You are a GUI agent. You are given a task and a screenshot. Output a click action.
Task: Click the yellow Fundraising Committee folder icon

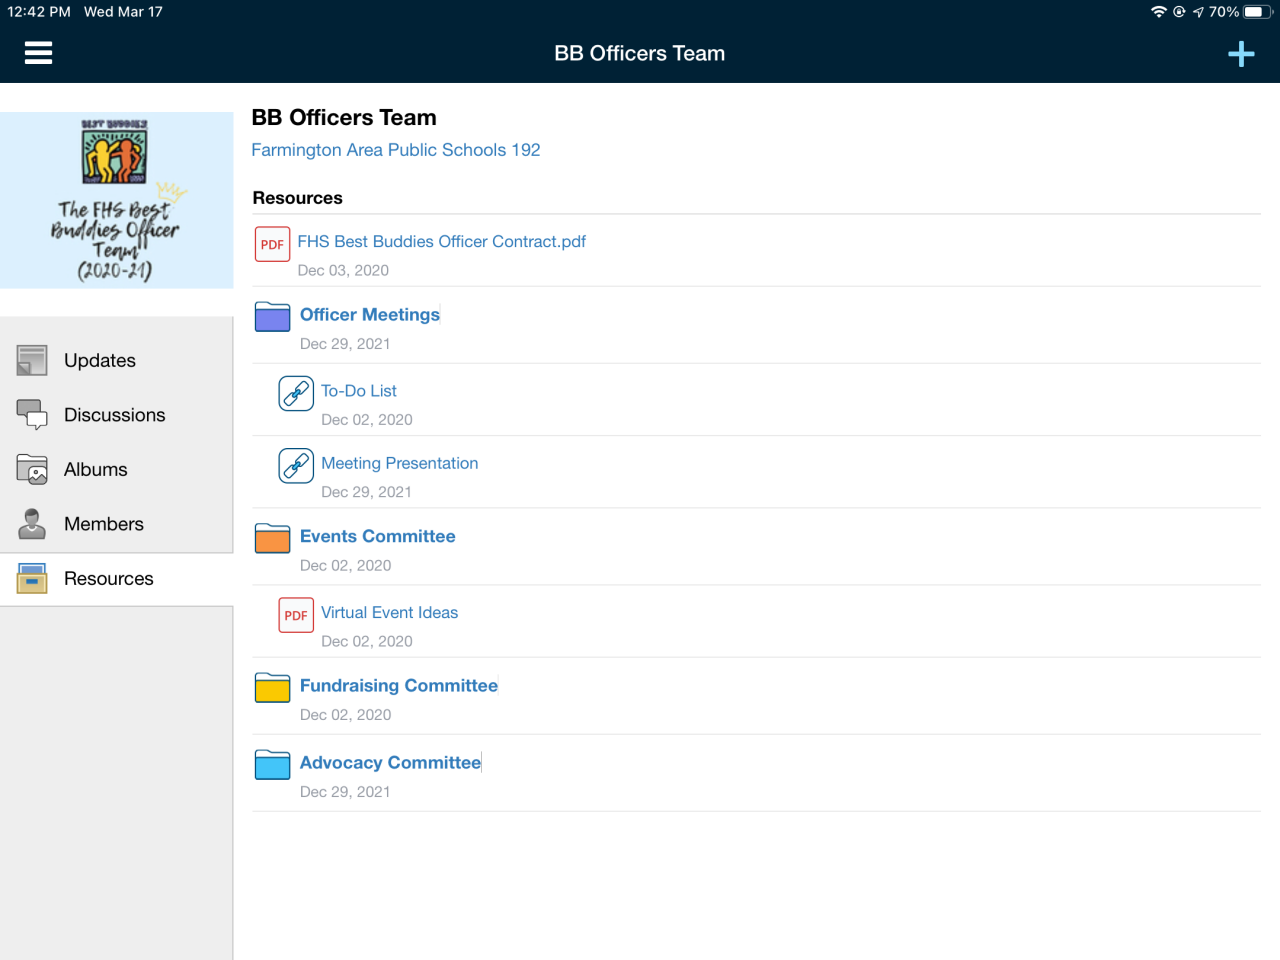pos(272,688)
